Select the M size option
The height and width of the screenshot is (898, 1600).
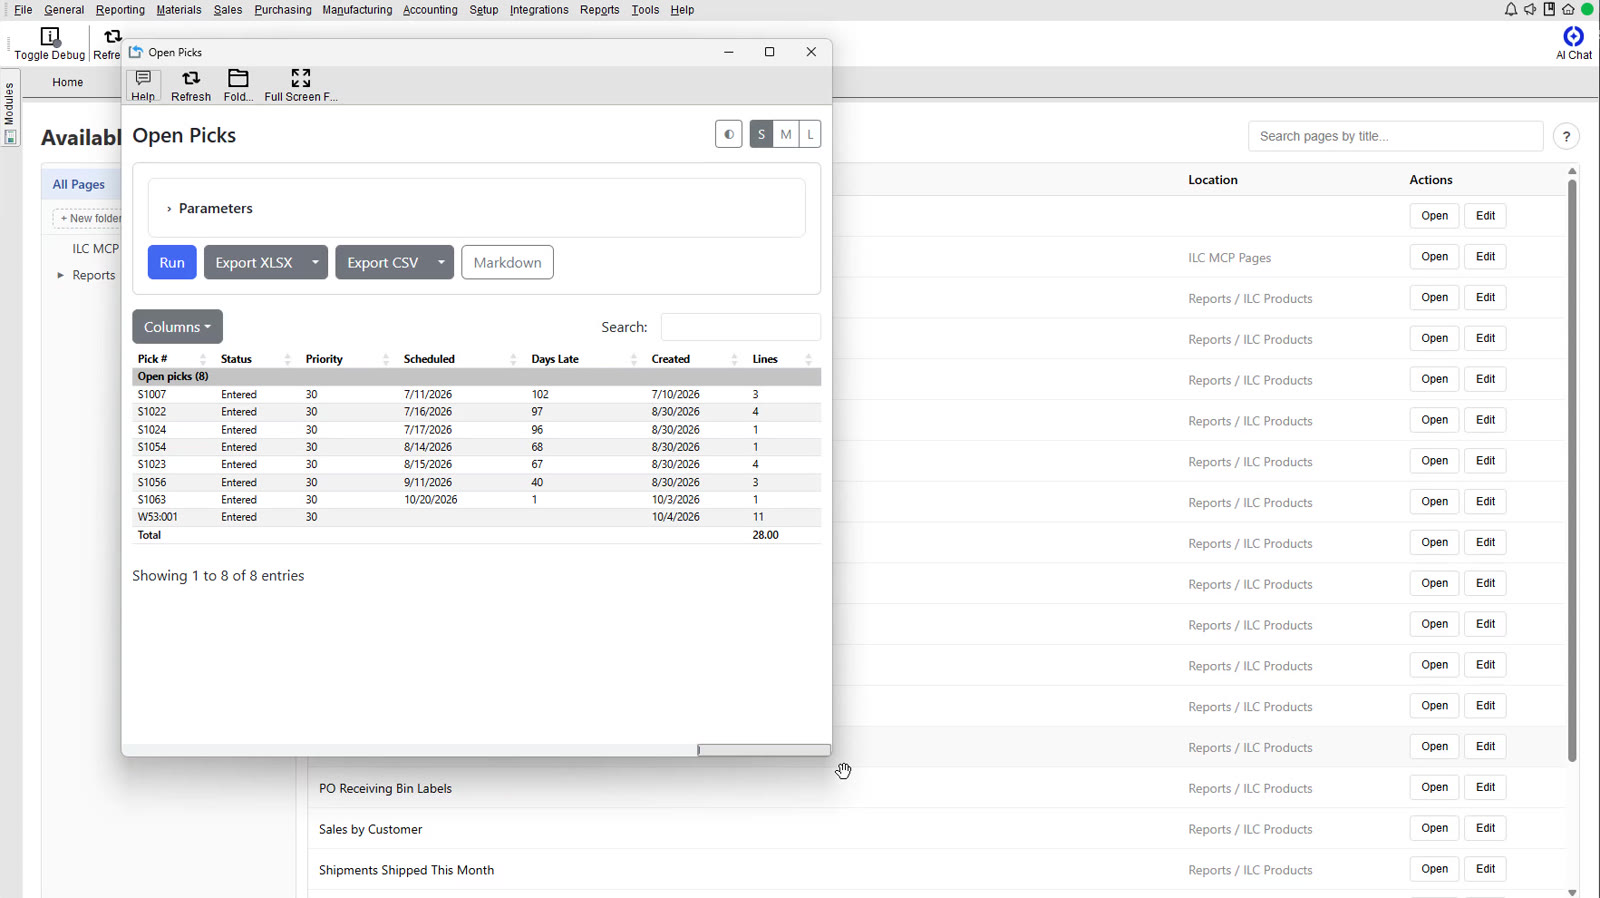786,134
